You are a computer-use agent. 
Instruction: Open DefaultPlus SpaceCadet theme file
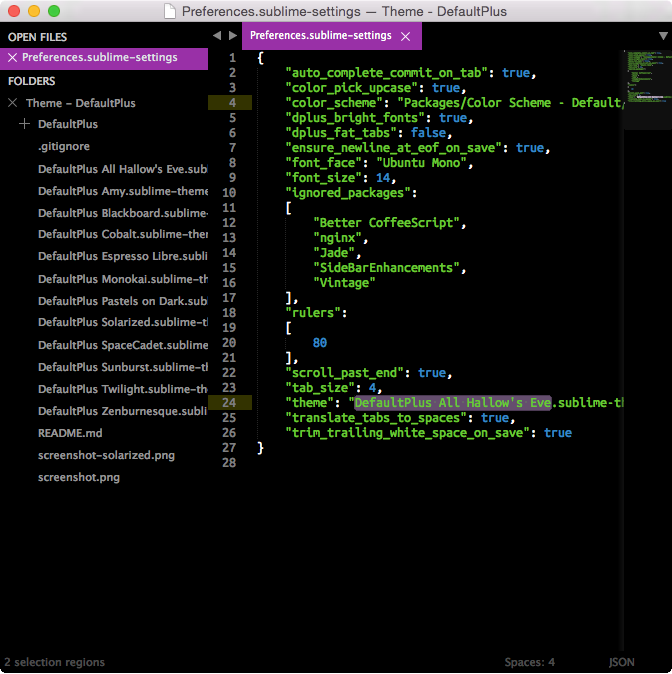coord(123,345)
